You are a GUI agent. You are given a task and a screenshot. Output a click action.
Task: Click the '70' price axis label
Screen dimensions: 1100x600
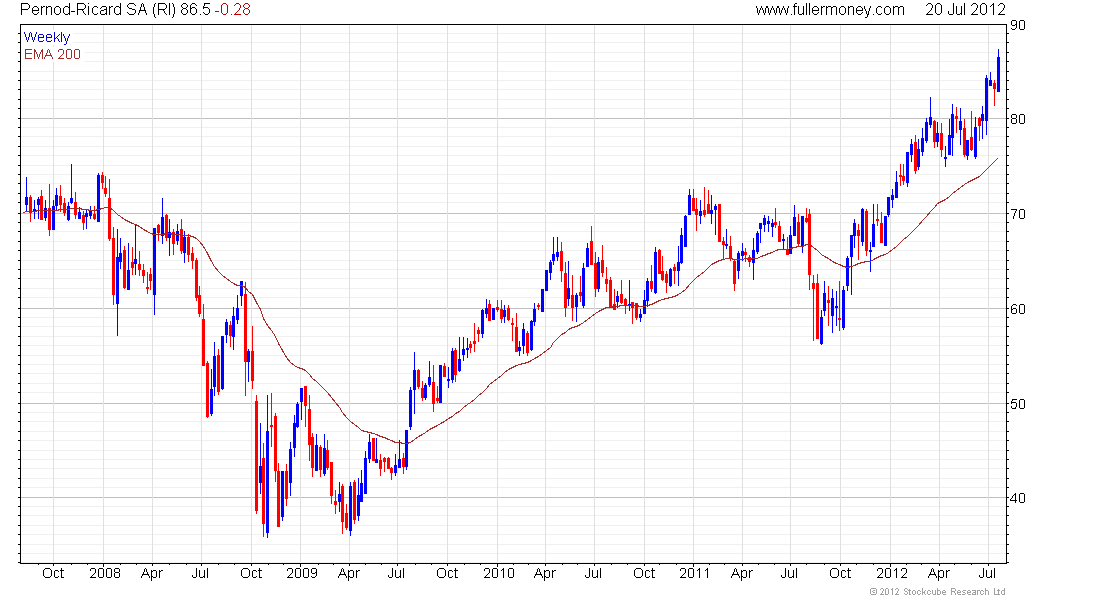click(1017, 214)
